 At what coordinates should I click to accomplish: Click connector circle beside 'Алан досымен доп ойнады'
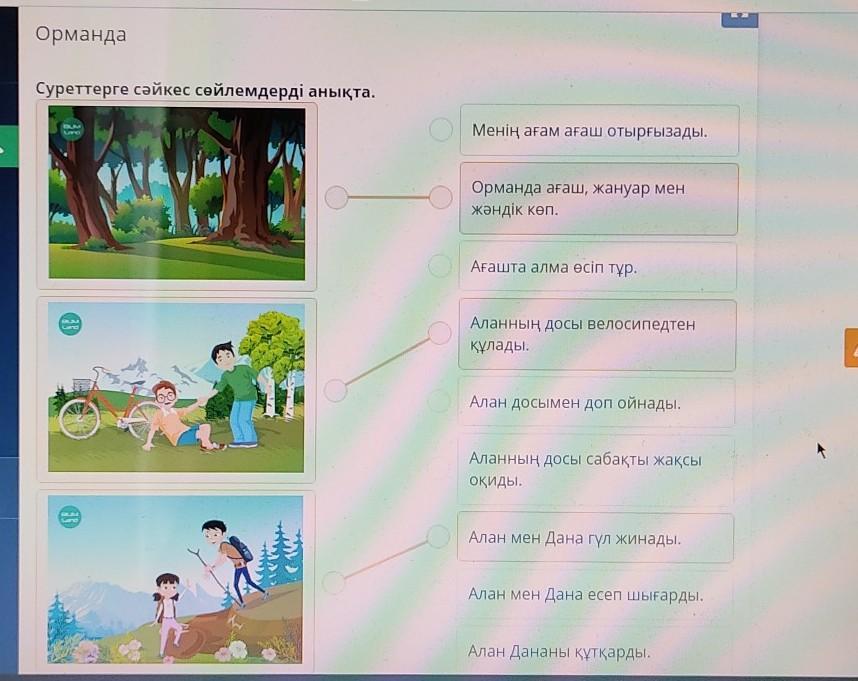439,401
